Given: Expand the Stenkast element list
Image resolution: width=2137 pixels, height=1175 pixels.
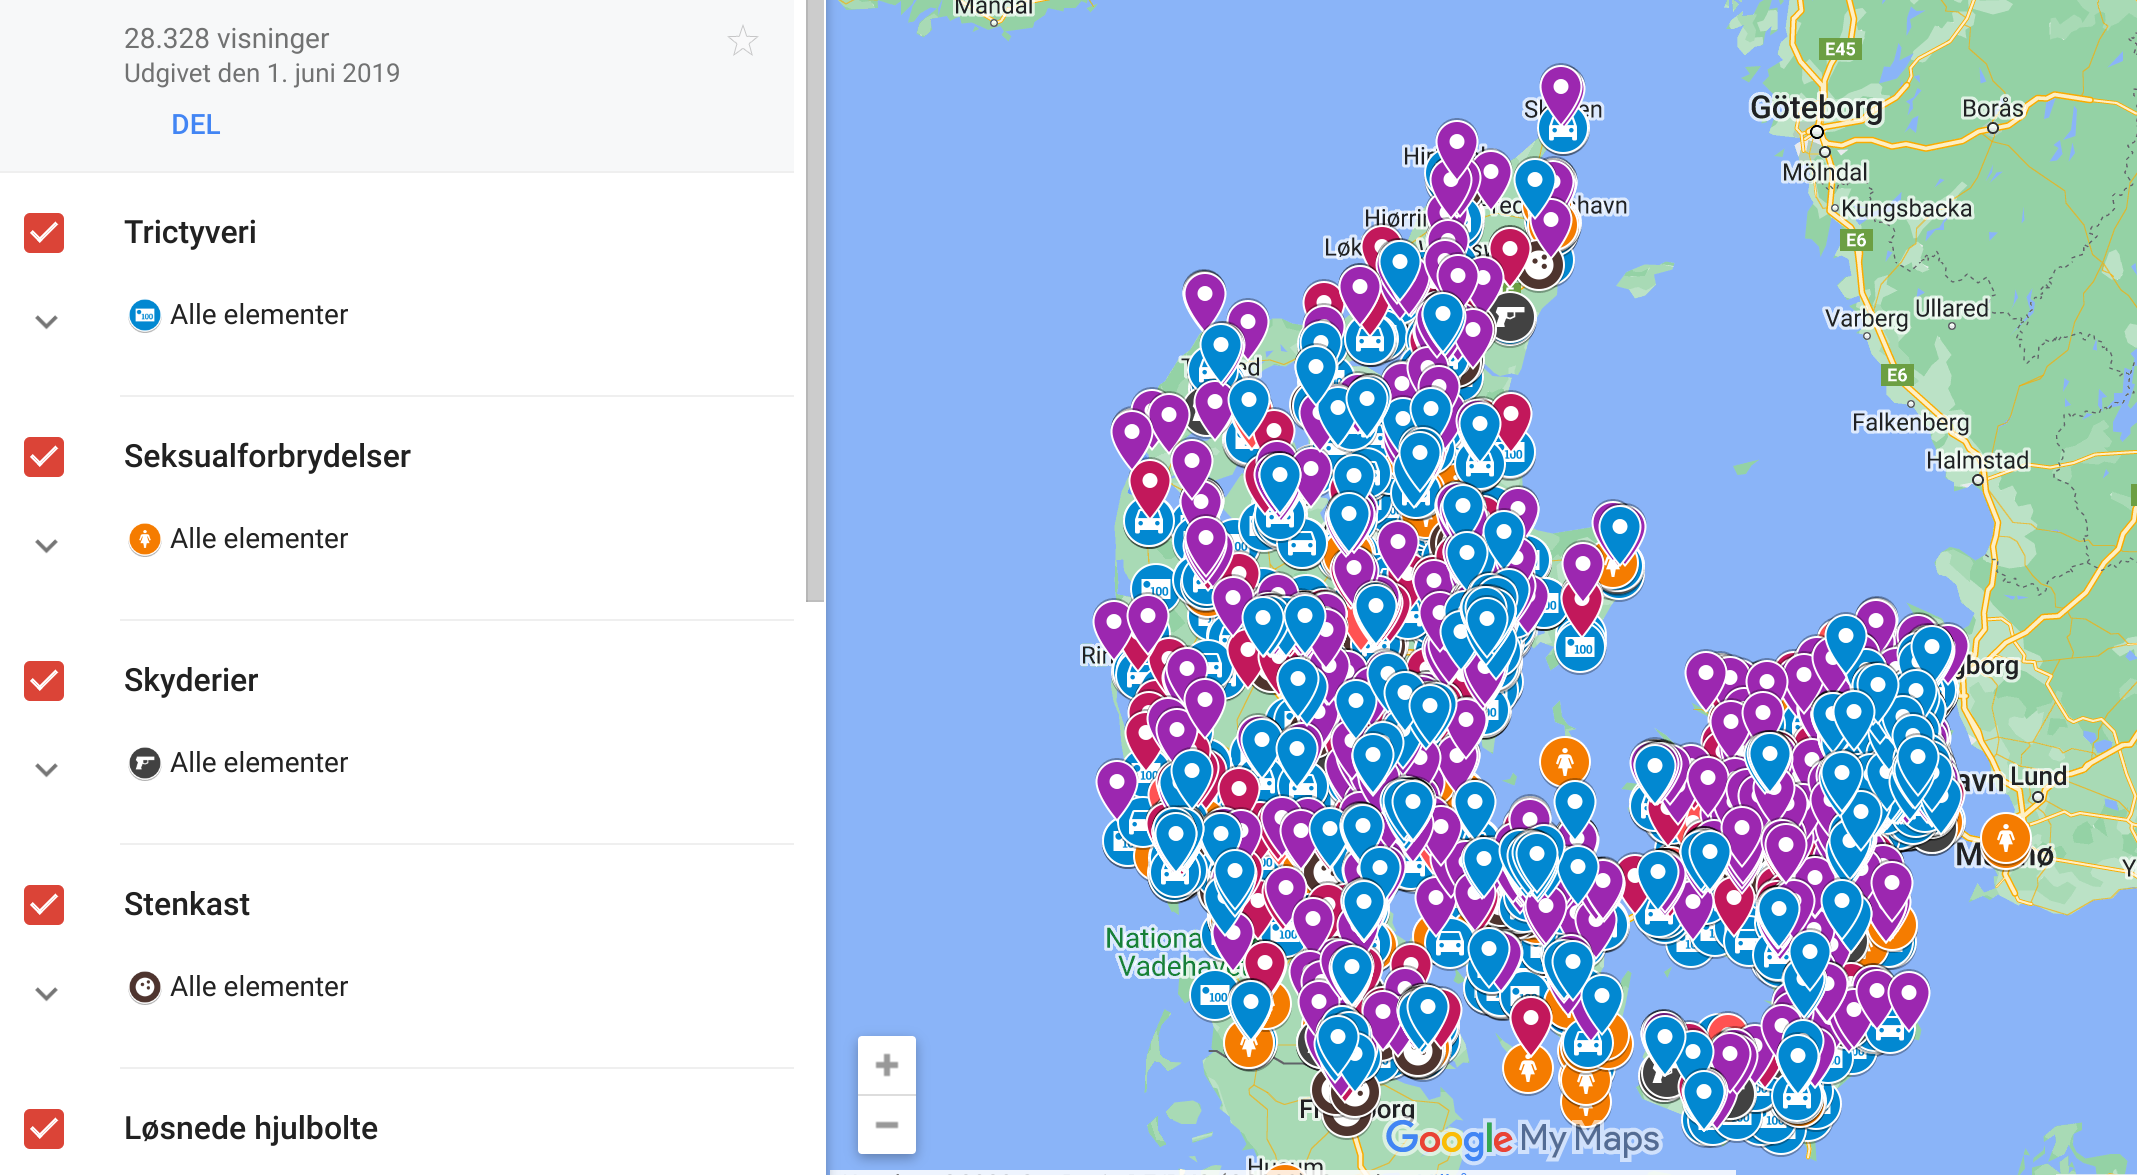Looking at the screenshot, I should click(46, 994).
